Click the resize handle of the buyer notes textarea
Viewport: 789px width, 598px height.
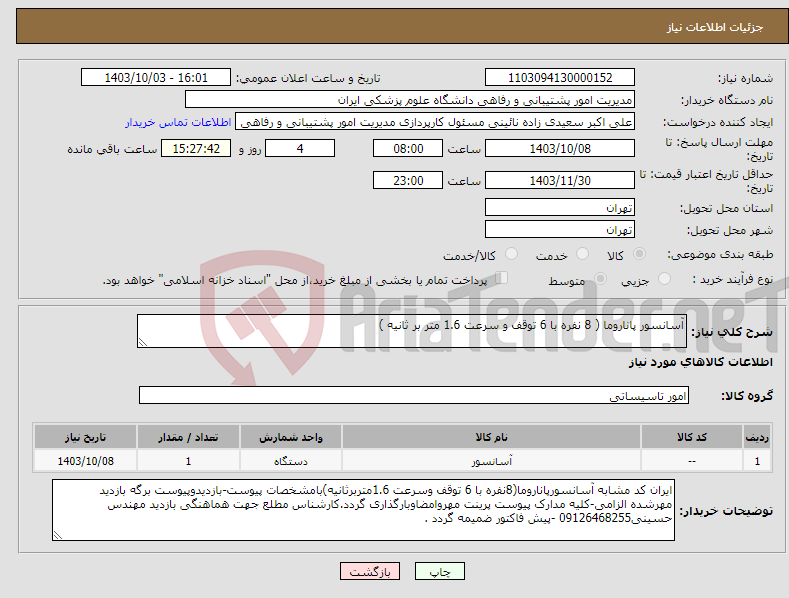(x=58, y=536)
